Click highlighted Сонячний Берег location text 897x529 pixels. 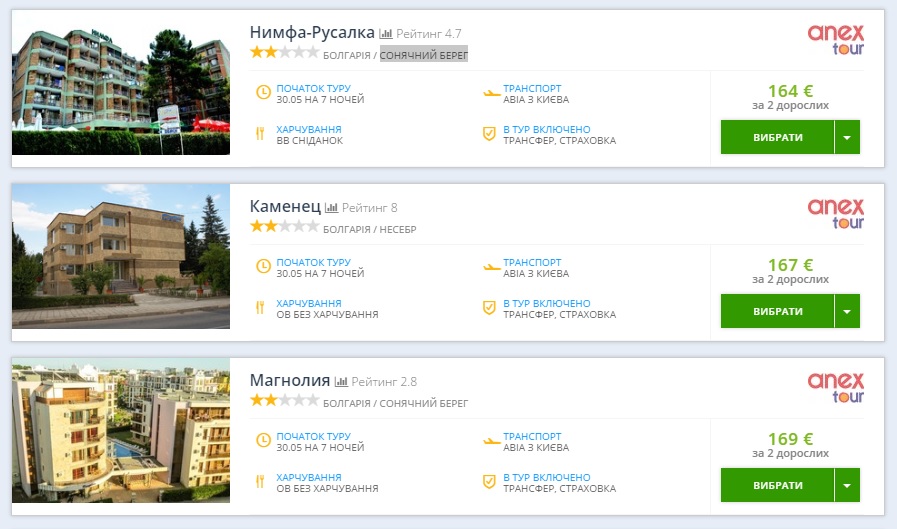tap(424, 55)
